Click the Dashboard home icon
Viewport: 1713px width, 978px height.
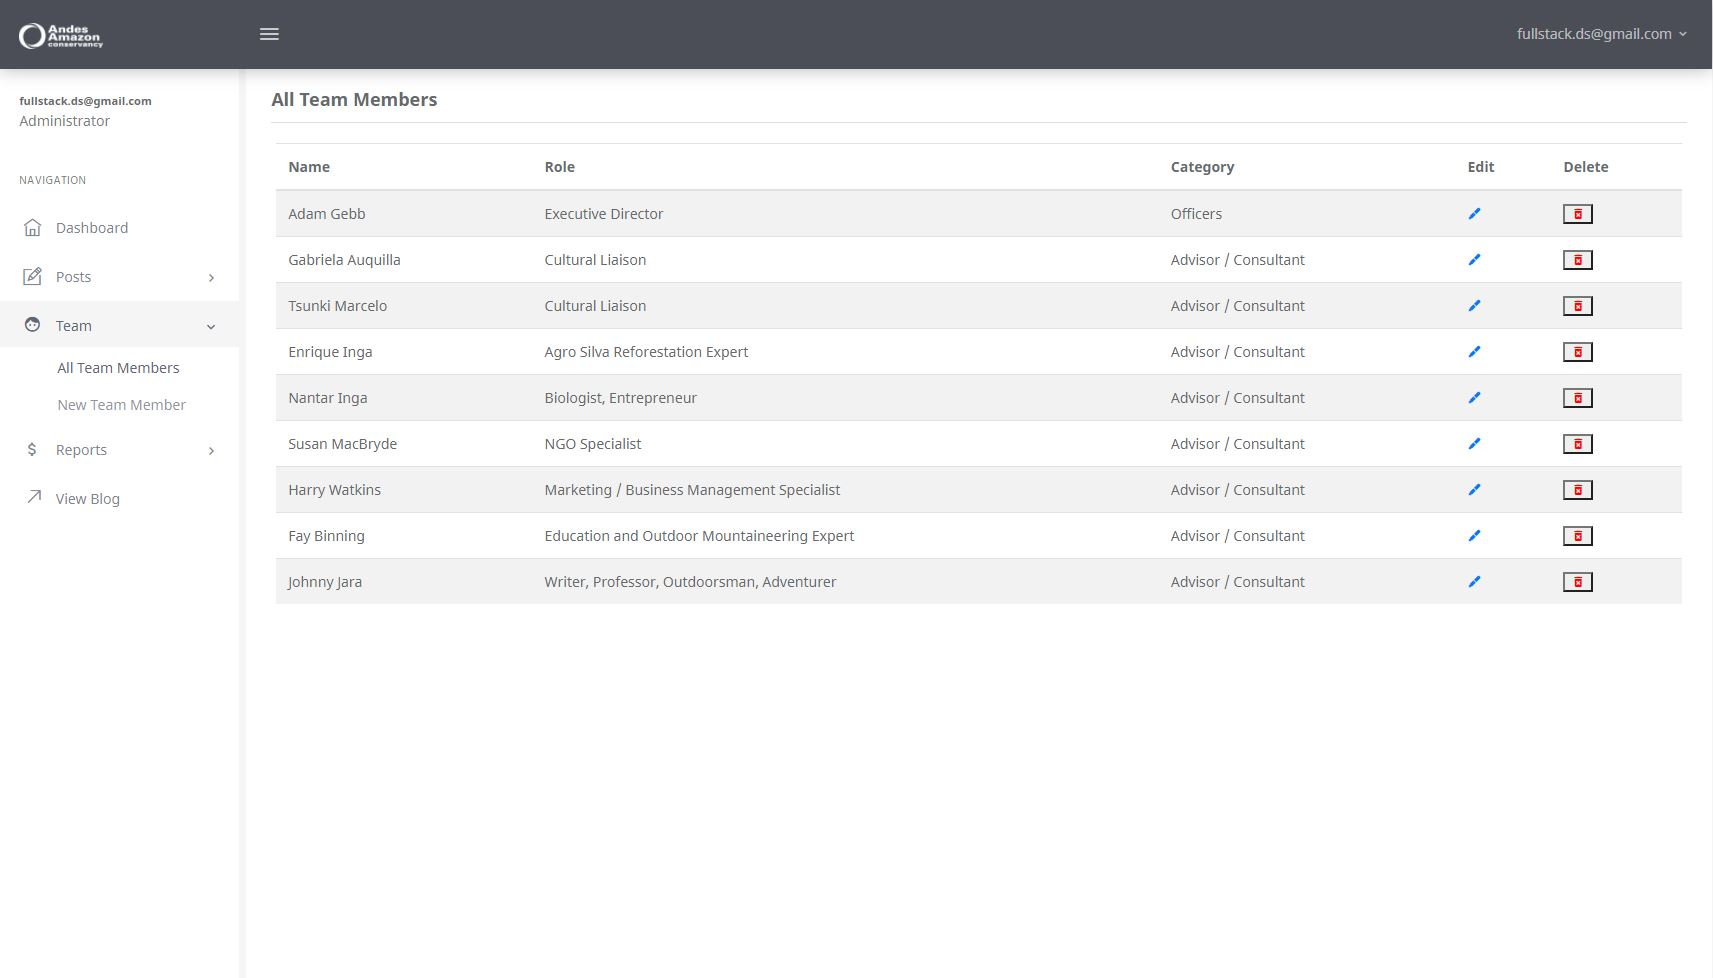click(32, 227)
